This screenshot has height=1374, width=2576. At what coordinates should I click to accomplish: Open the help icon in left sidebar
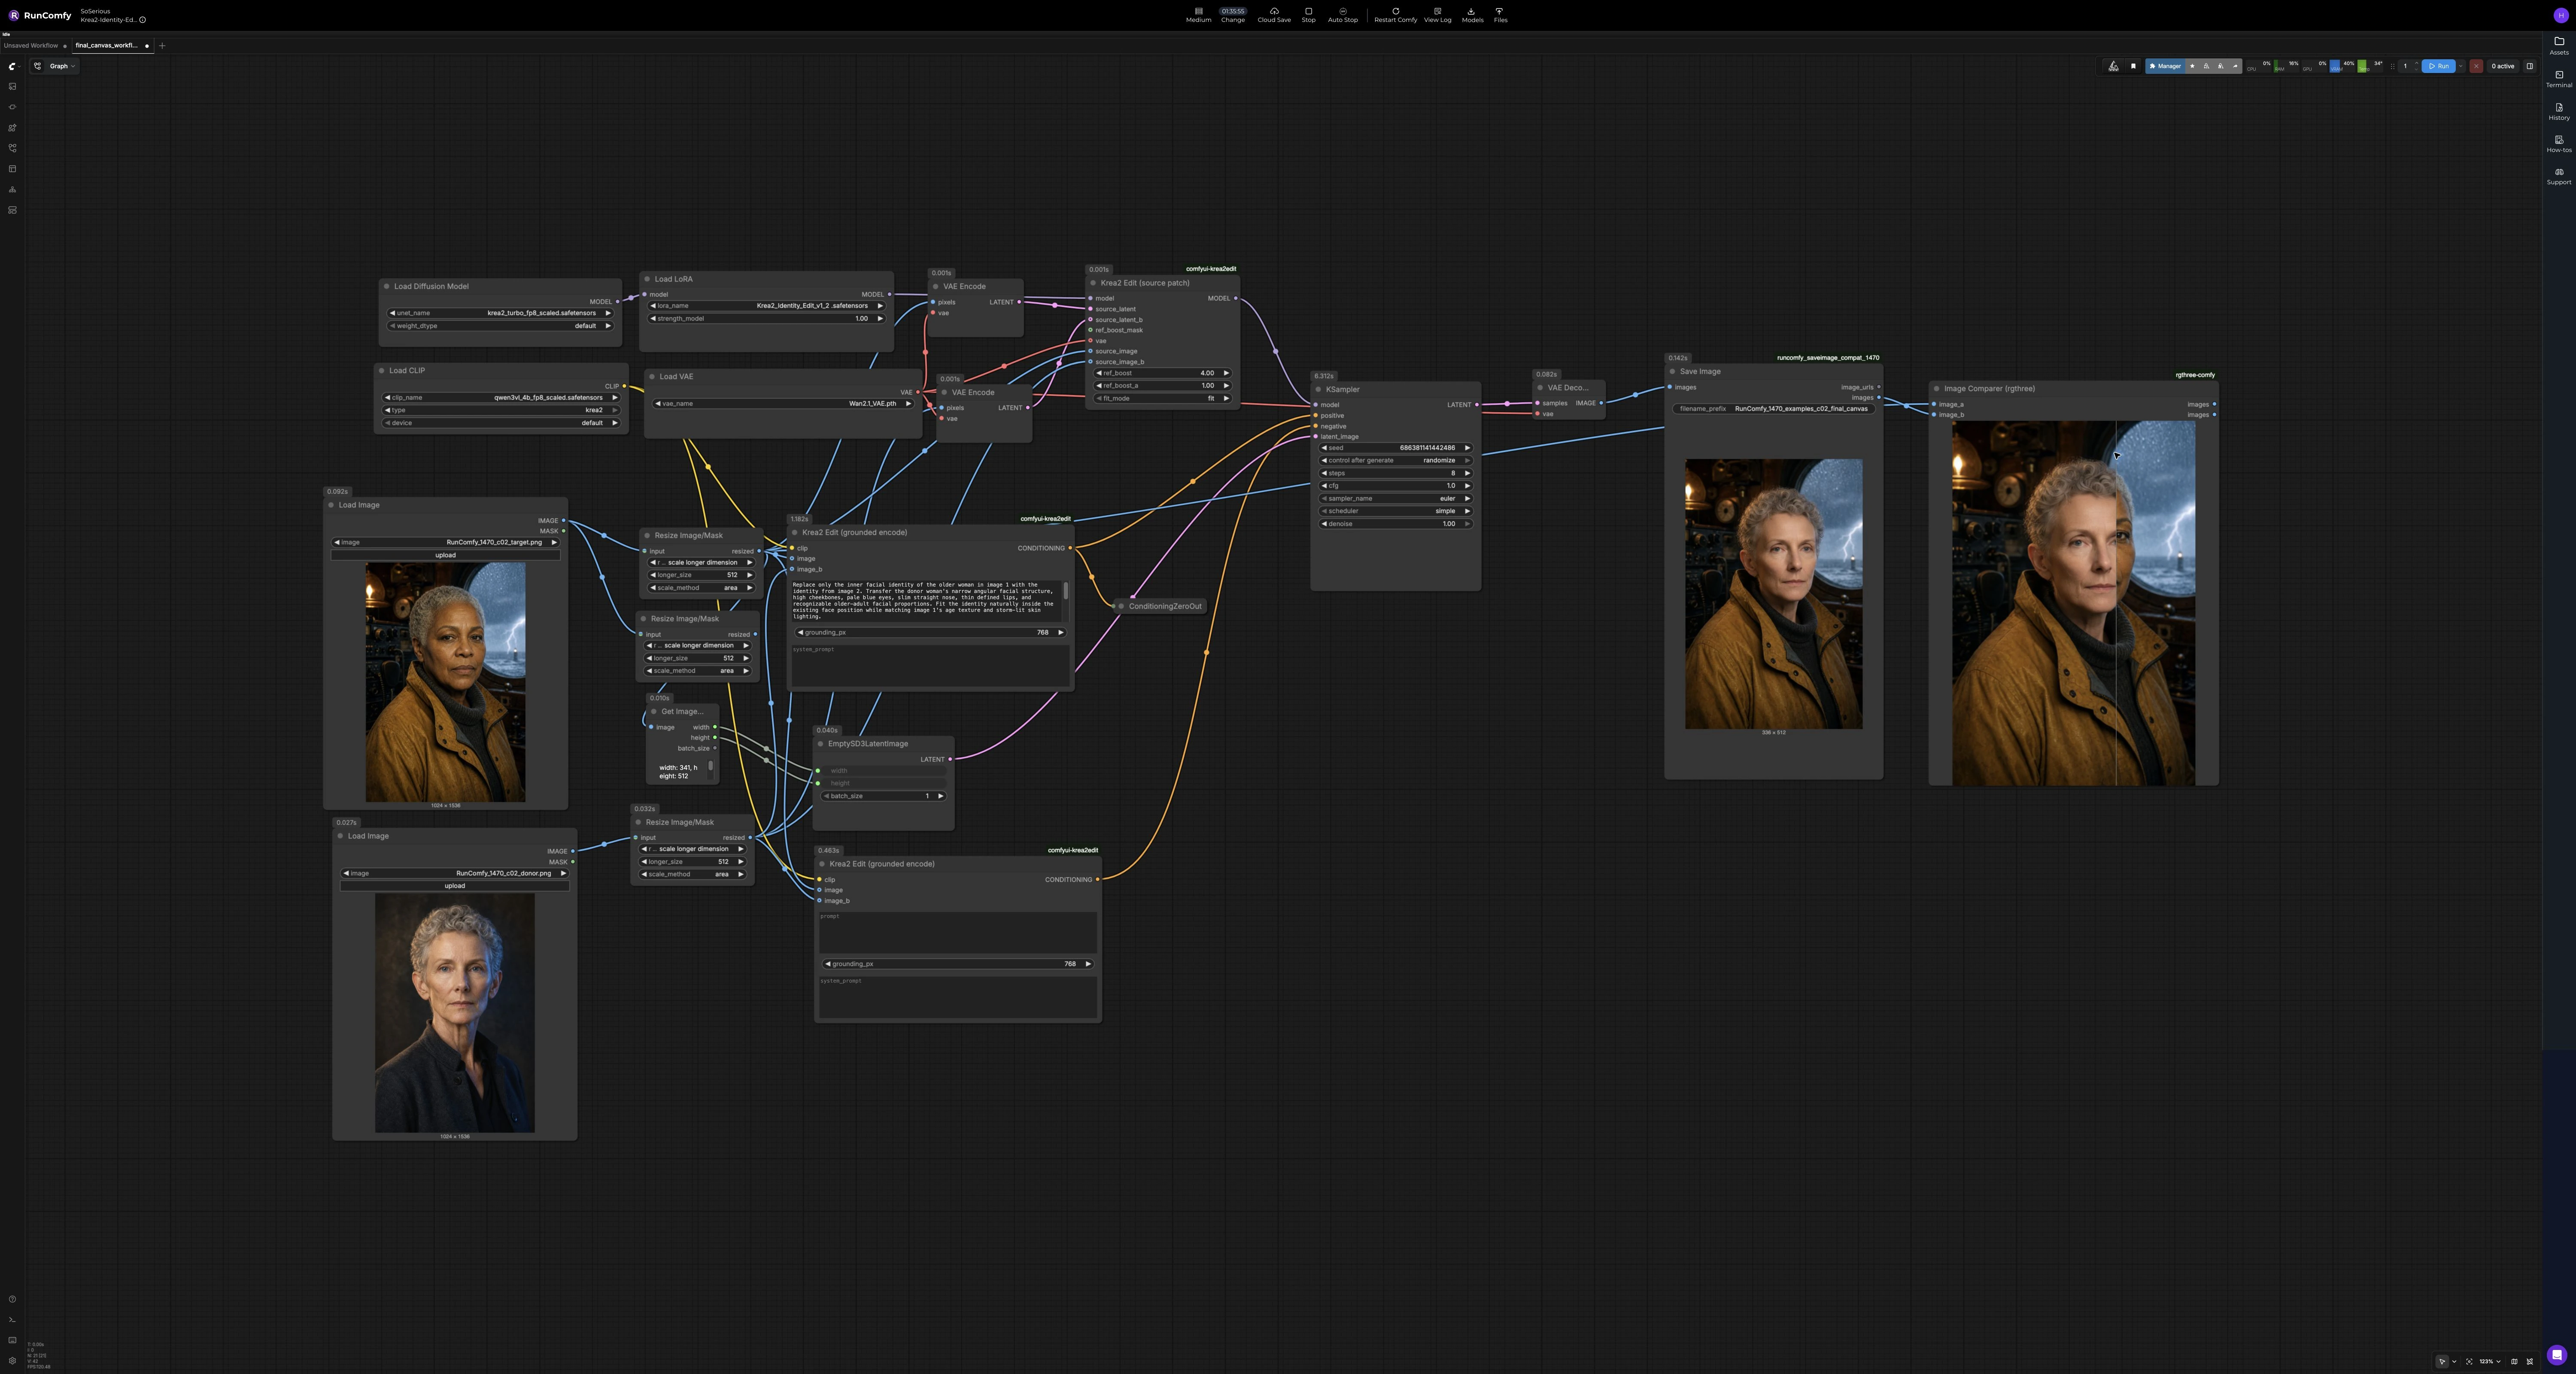[x=12, y=1299]
